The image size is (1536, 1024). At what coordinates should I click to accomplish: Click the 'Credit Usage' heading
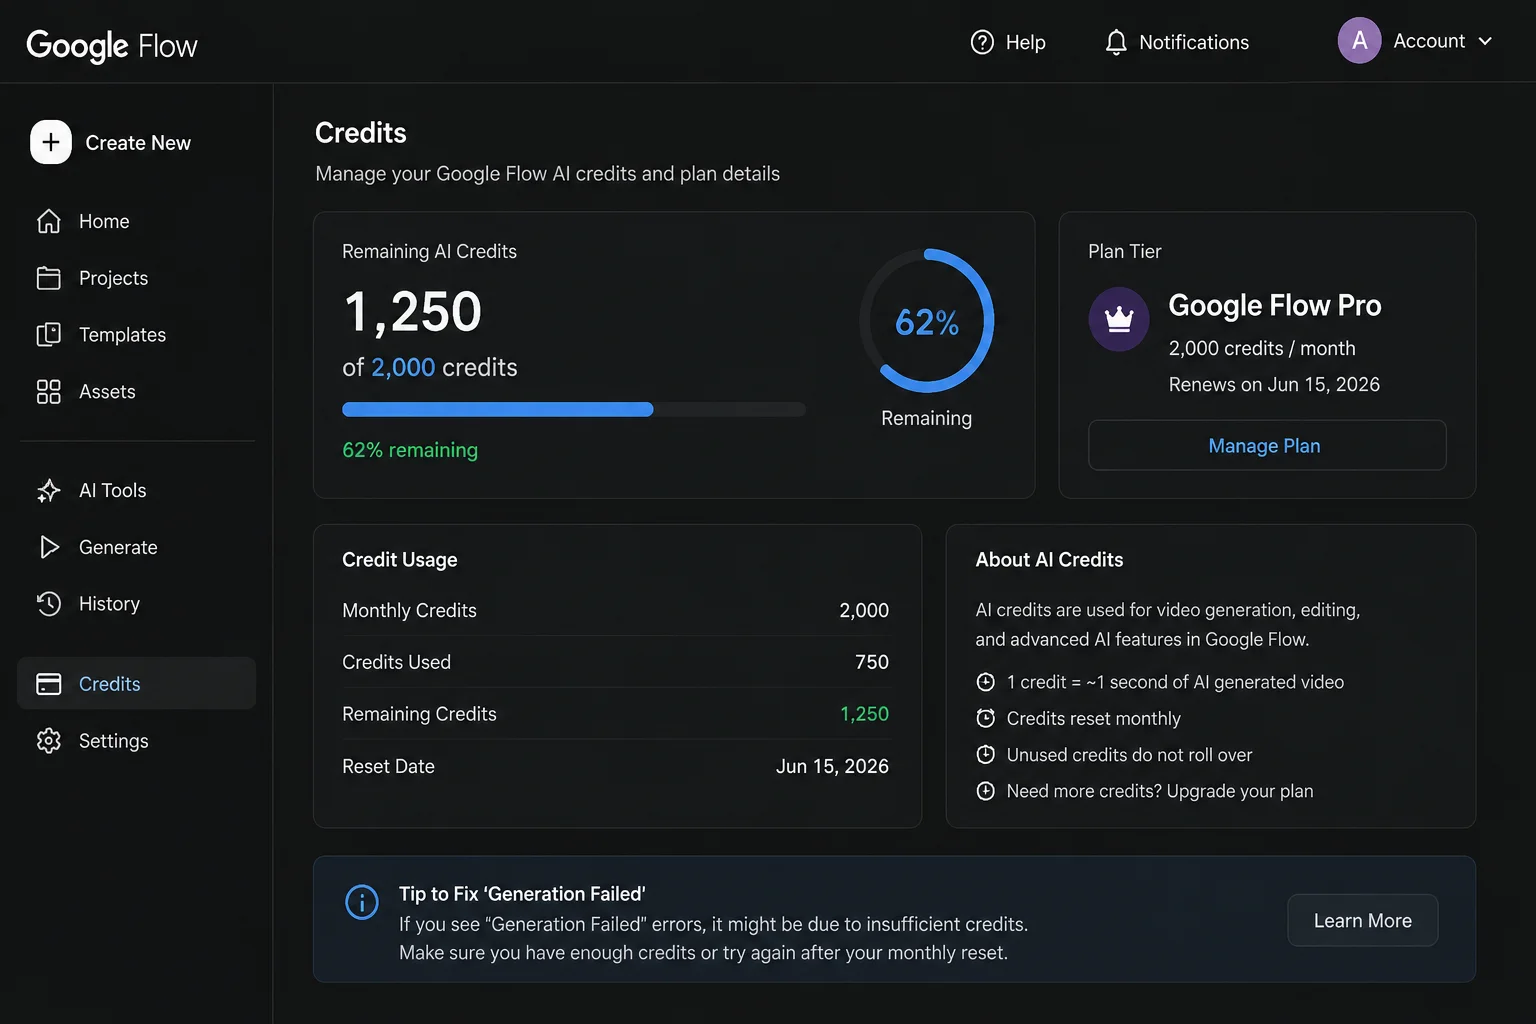(x=400, y=560)
